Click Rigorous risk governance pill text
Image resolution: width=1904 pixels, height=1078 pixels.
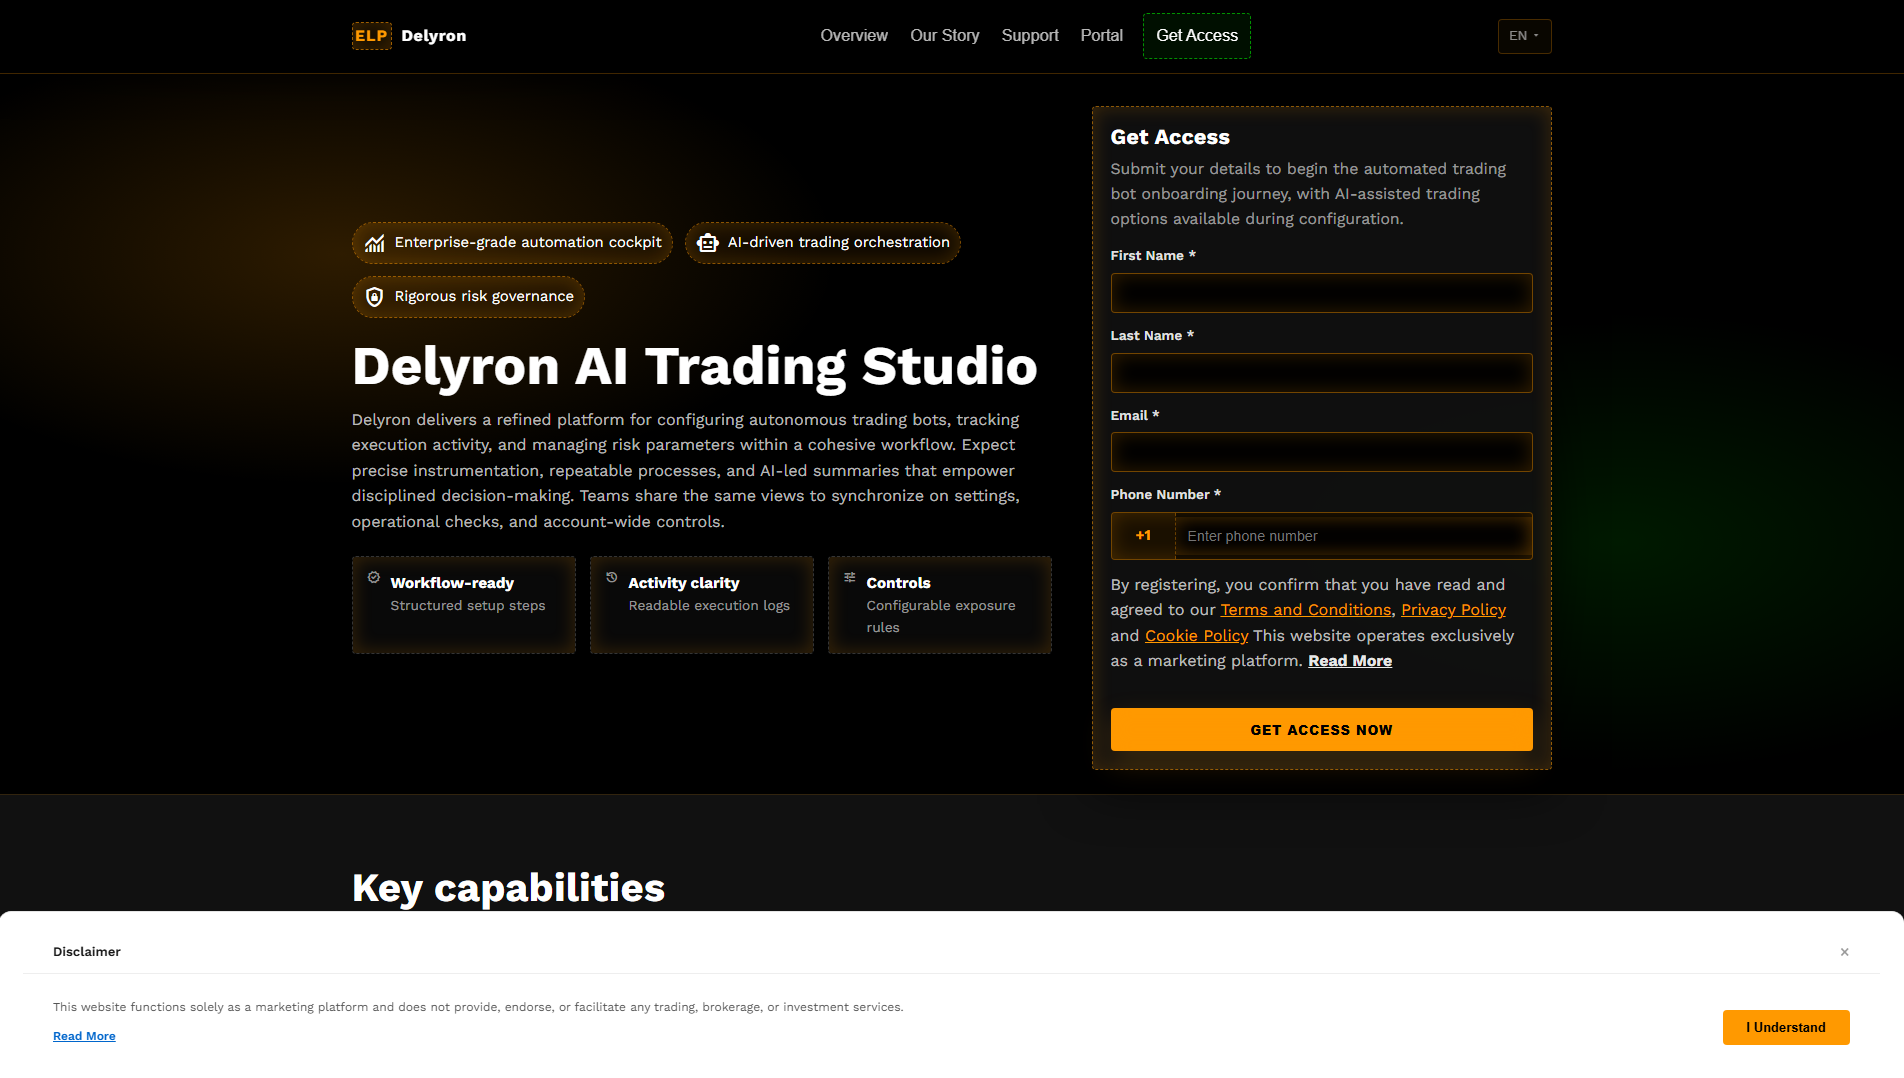pyautogui.click(x=484, y=297)
